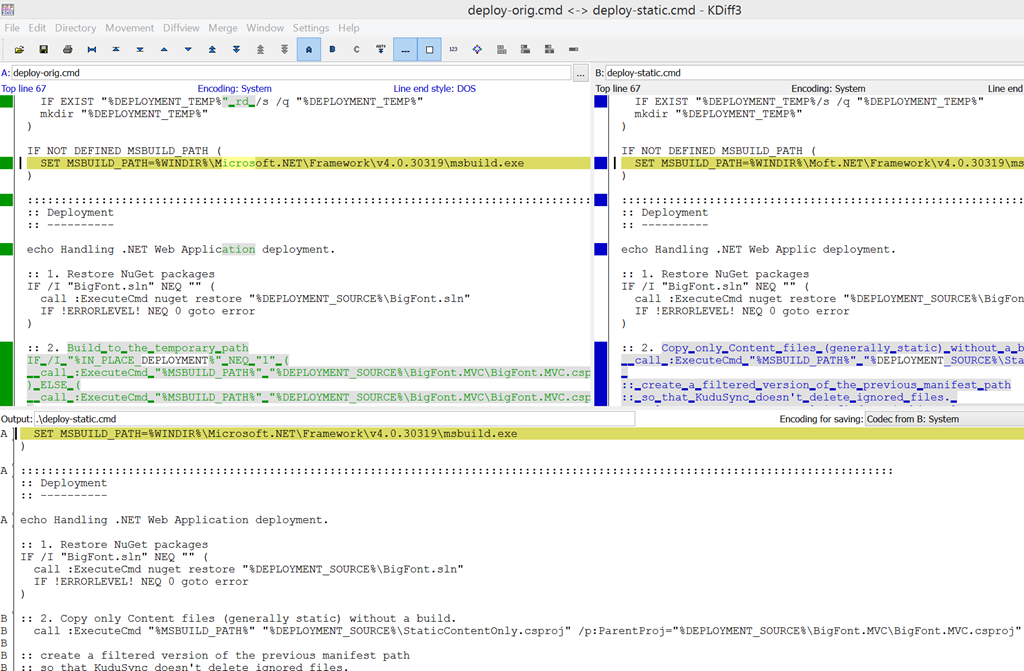Go to current delta toolbar icon
Screen dimensions: 1024x671
91,49
